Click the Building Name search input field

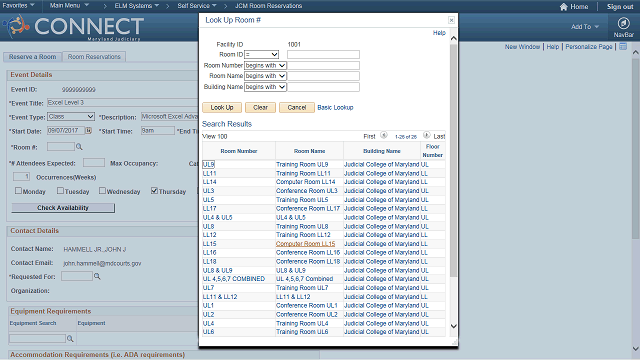click(x=323, y=87)
